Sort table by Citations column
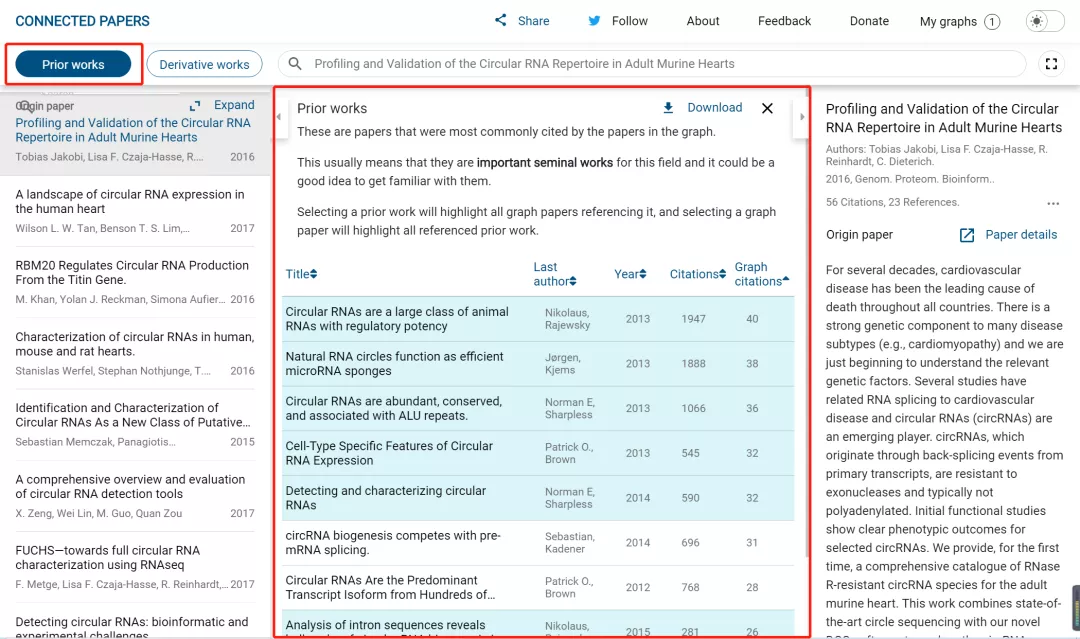The height and width of the screenshot is (639, 1080). tap(697, 274)
